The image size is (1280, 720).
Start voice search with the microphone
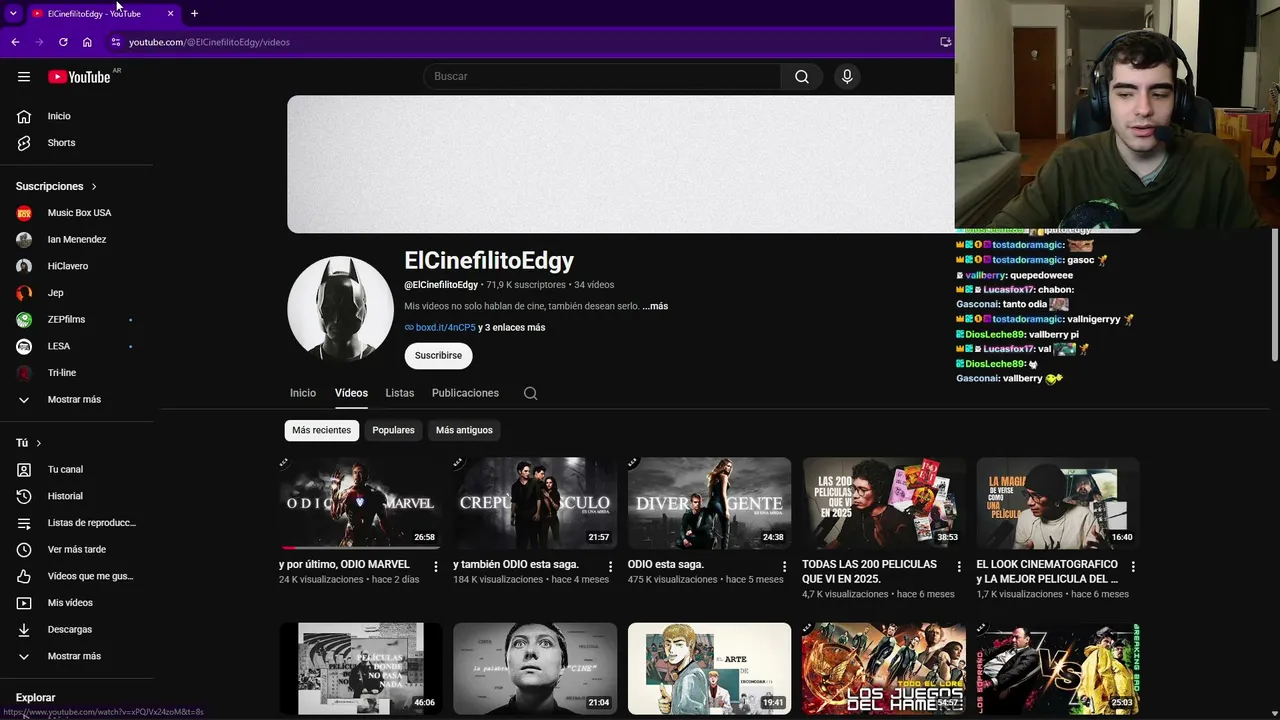pyautogui.click(x=847, y=77)
